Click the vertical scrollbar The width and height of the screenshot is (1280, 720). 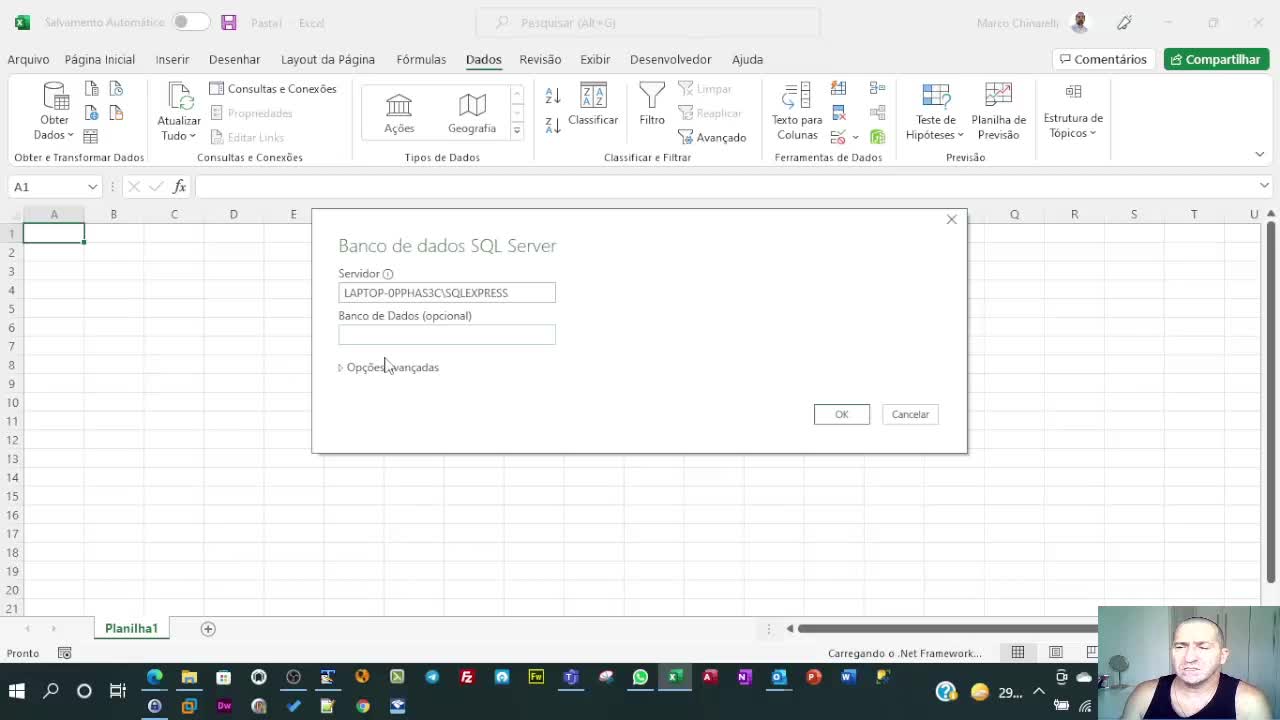tap(1271, 400)
